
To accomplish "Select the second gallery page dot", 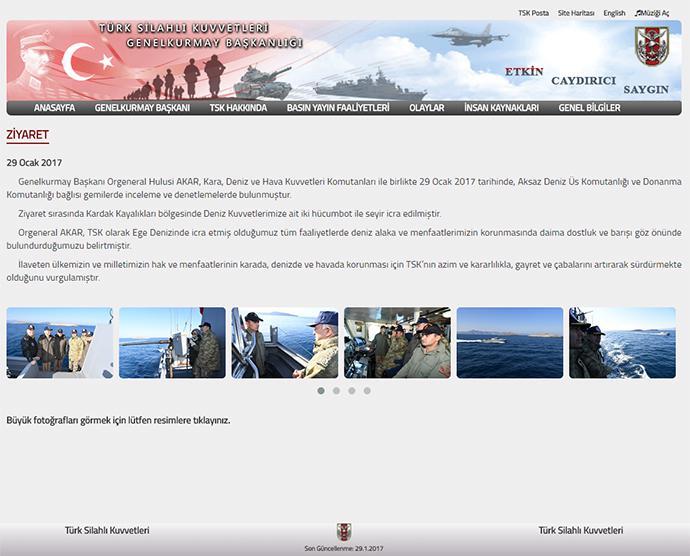I will click(x=336, y=391).
